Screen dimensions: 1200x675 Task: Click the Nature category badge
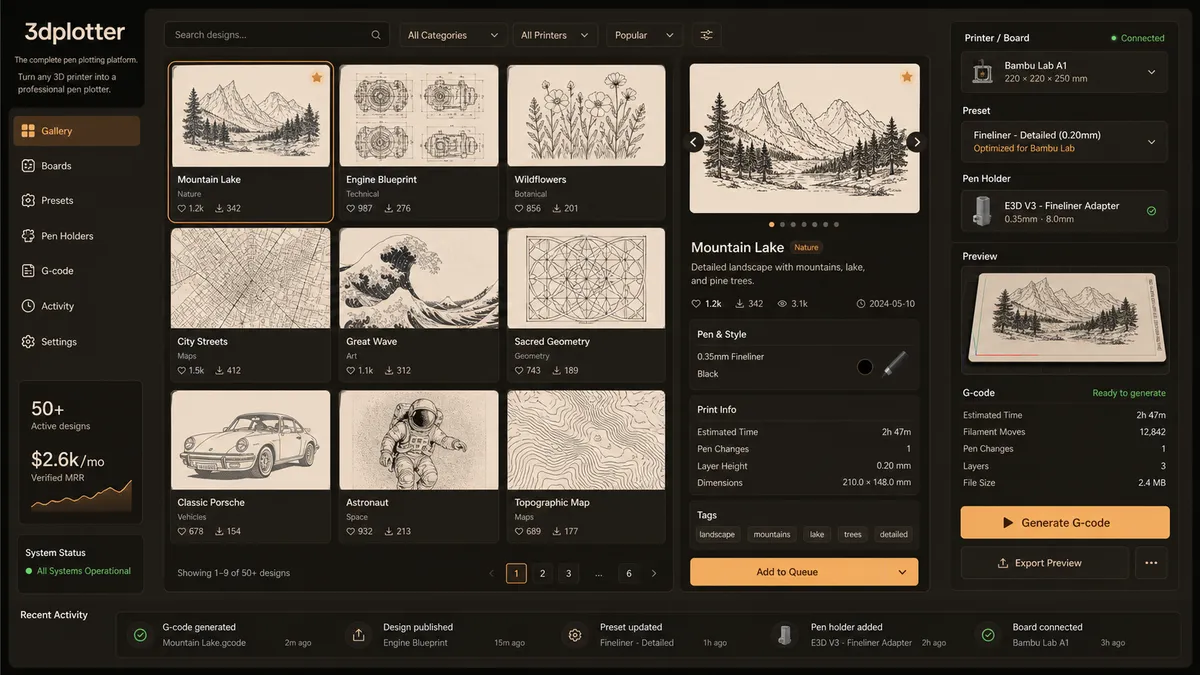pos(807,247)
